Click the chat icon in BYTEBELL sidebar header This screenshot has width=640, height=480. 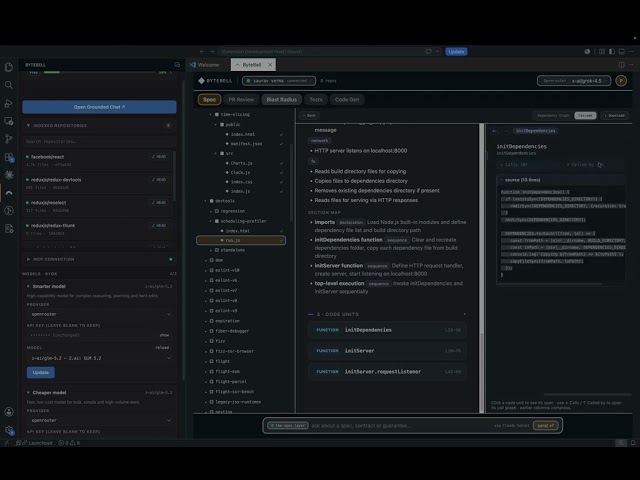(177, 64)
